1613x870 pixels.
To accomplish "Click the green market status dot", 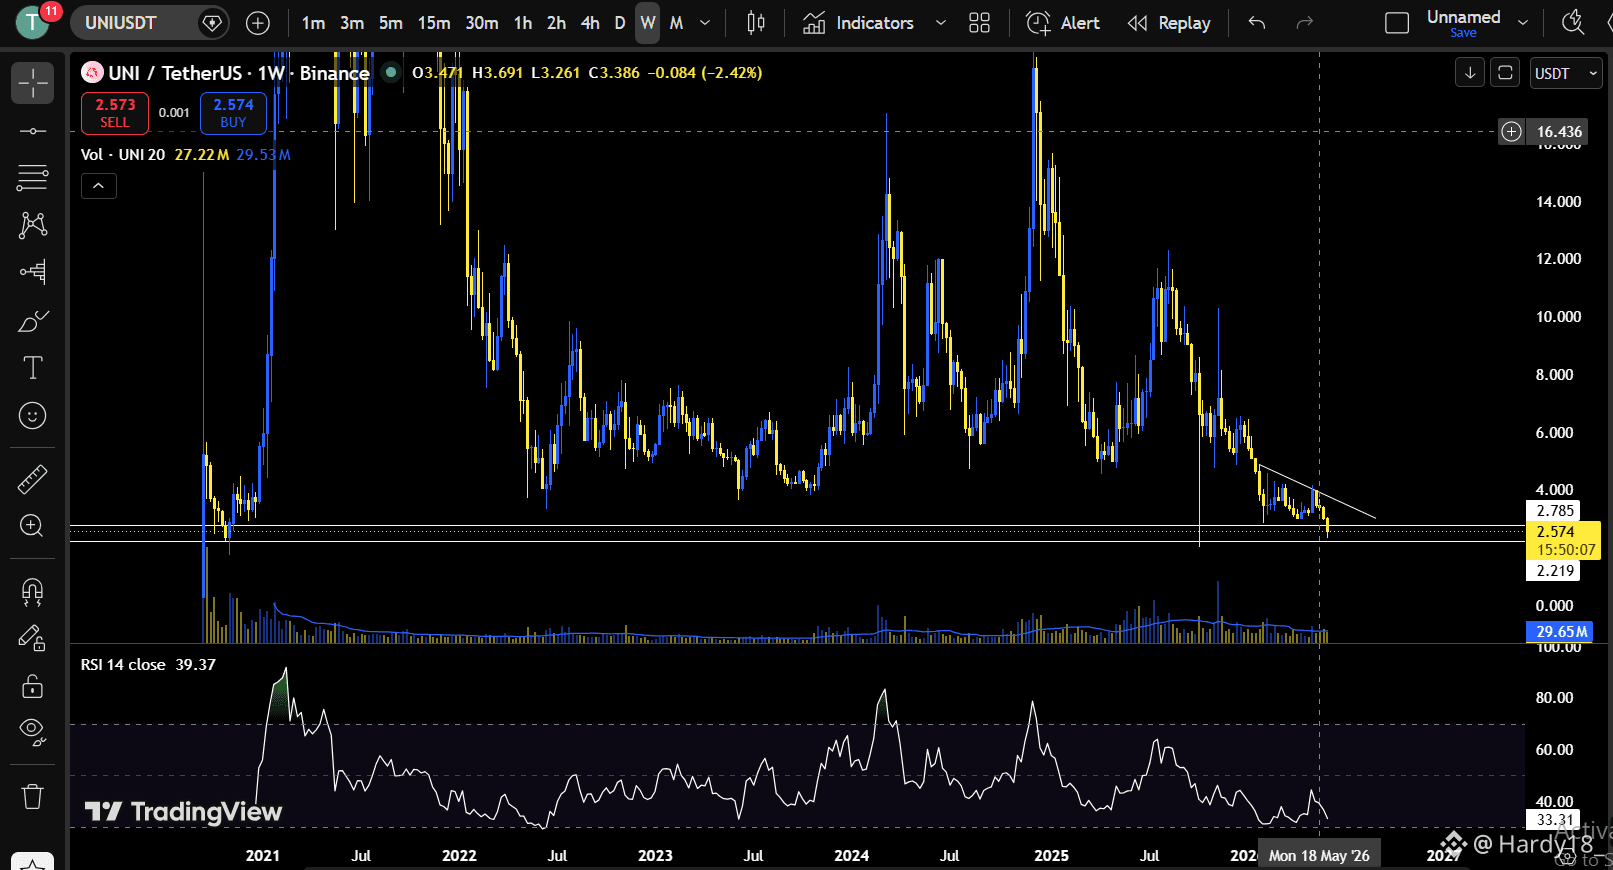I will pos(391,72).
